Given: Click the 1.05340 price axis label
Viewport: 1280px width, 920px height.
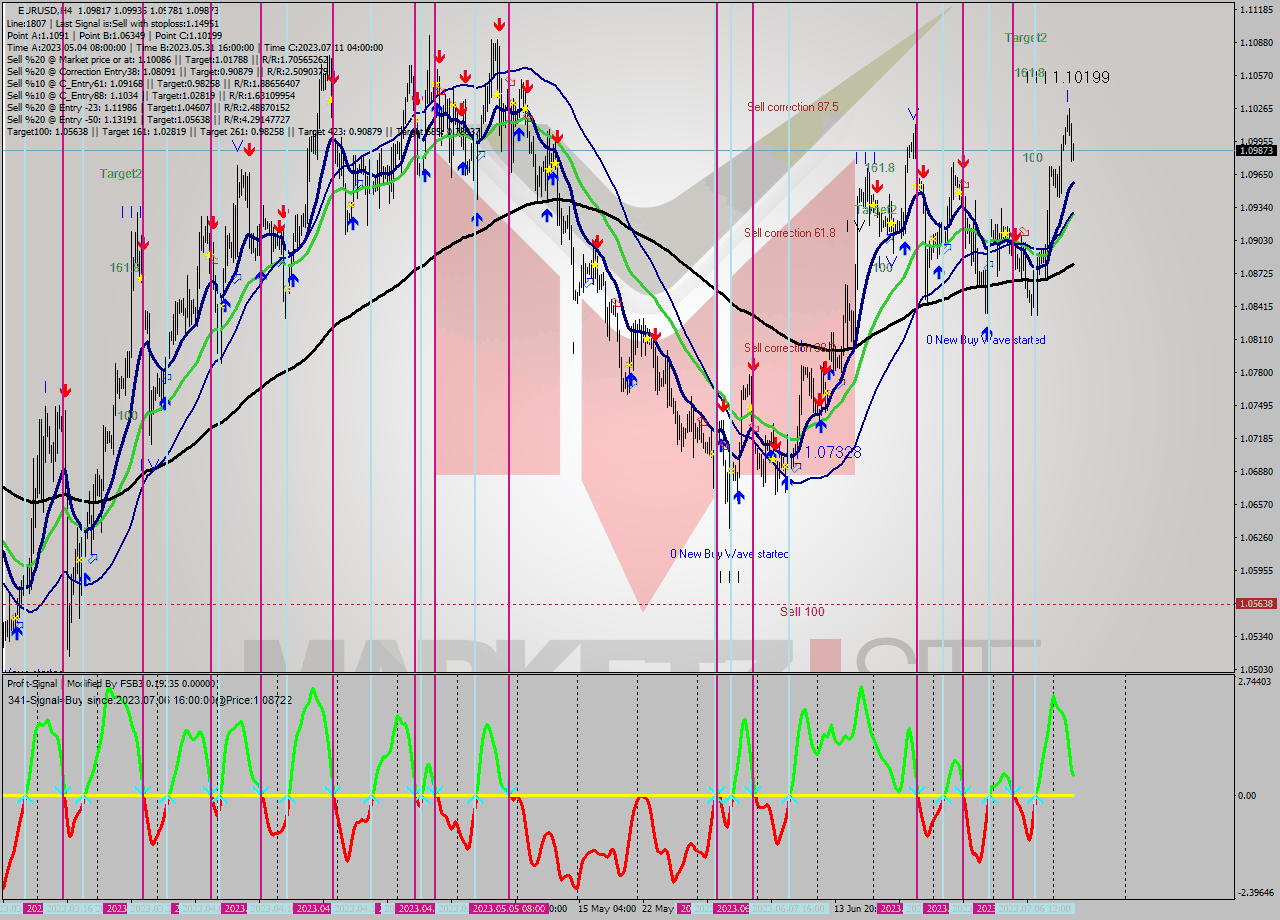Looking at the screenshot, I should click(1256, 637).
